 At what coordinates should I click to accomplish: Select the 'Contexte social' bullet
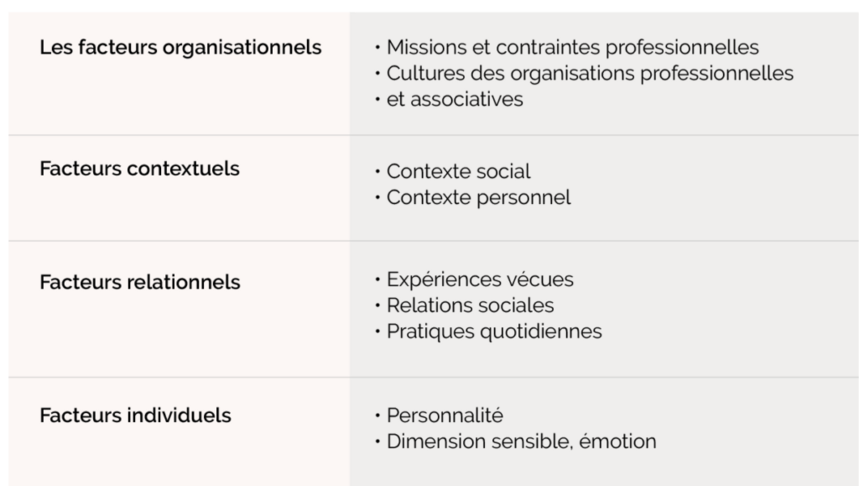(459, 171)
